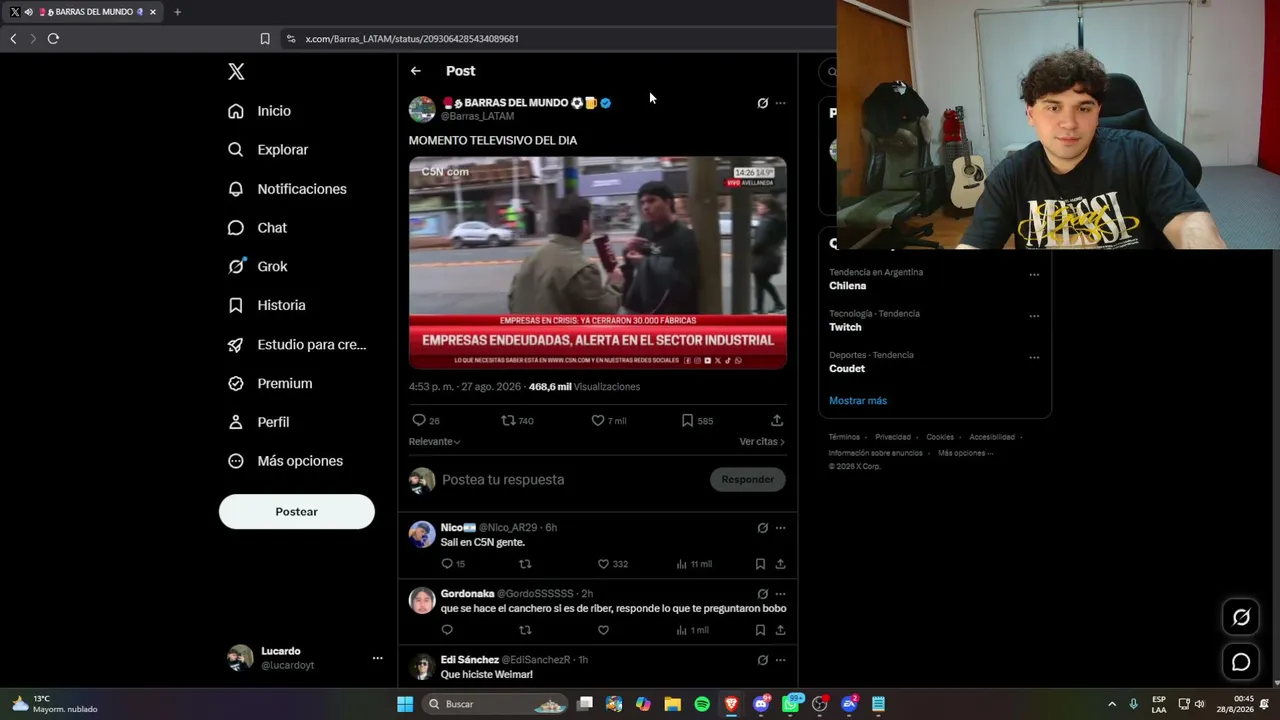Screen dimensions: 1280x720
Task: Open the more menu on the BARRAS DEL MUNDO post
Action: pyautogui.click(x=781, y=103)
